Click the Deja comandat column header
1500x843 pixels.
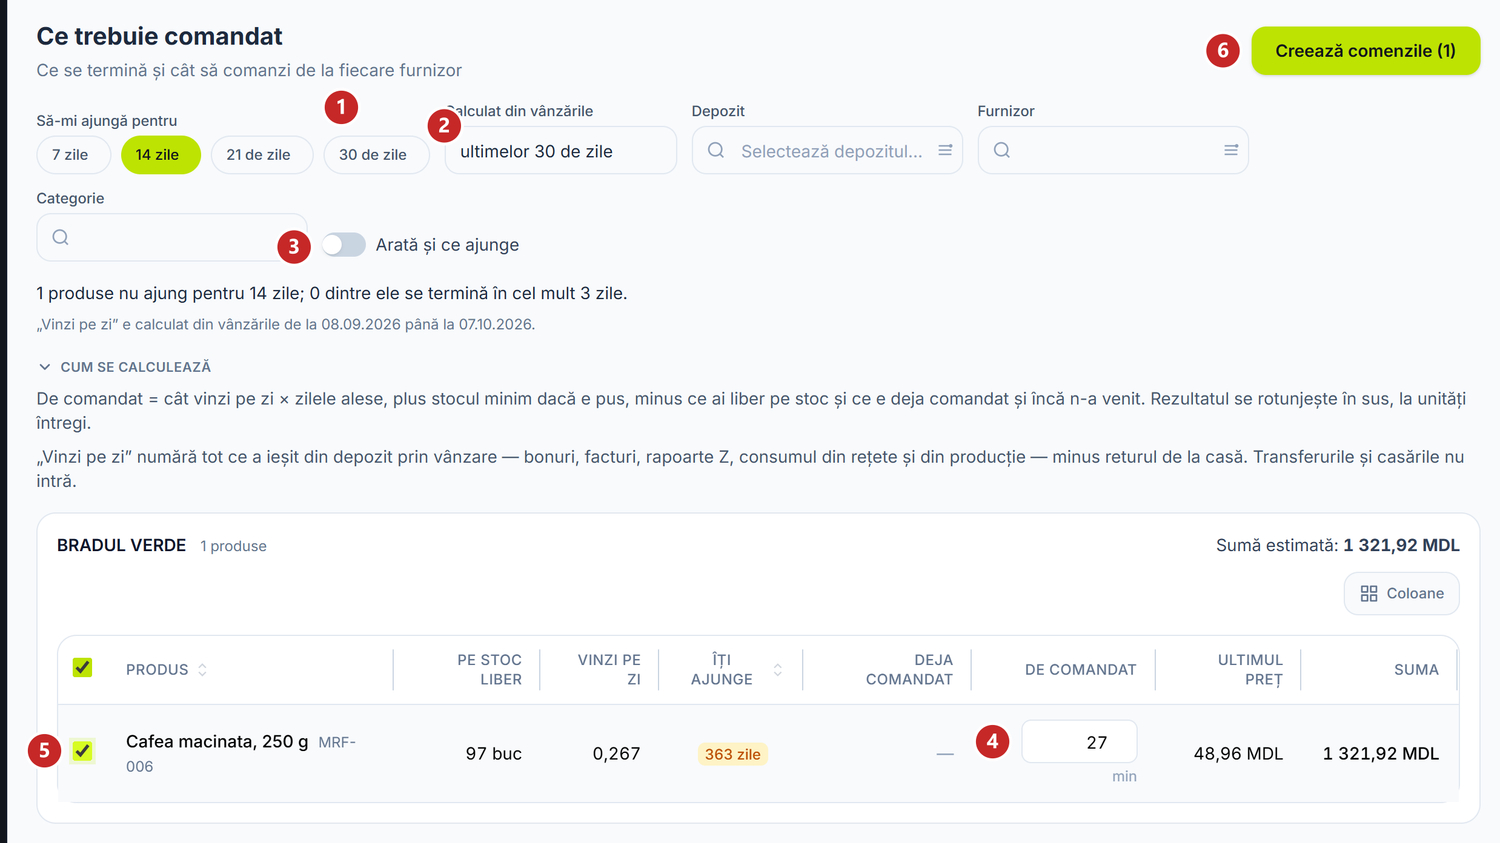909,670
